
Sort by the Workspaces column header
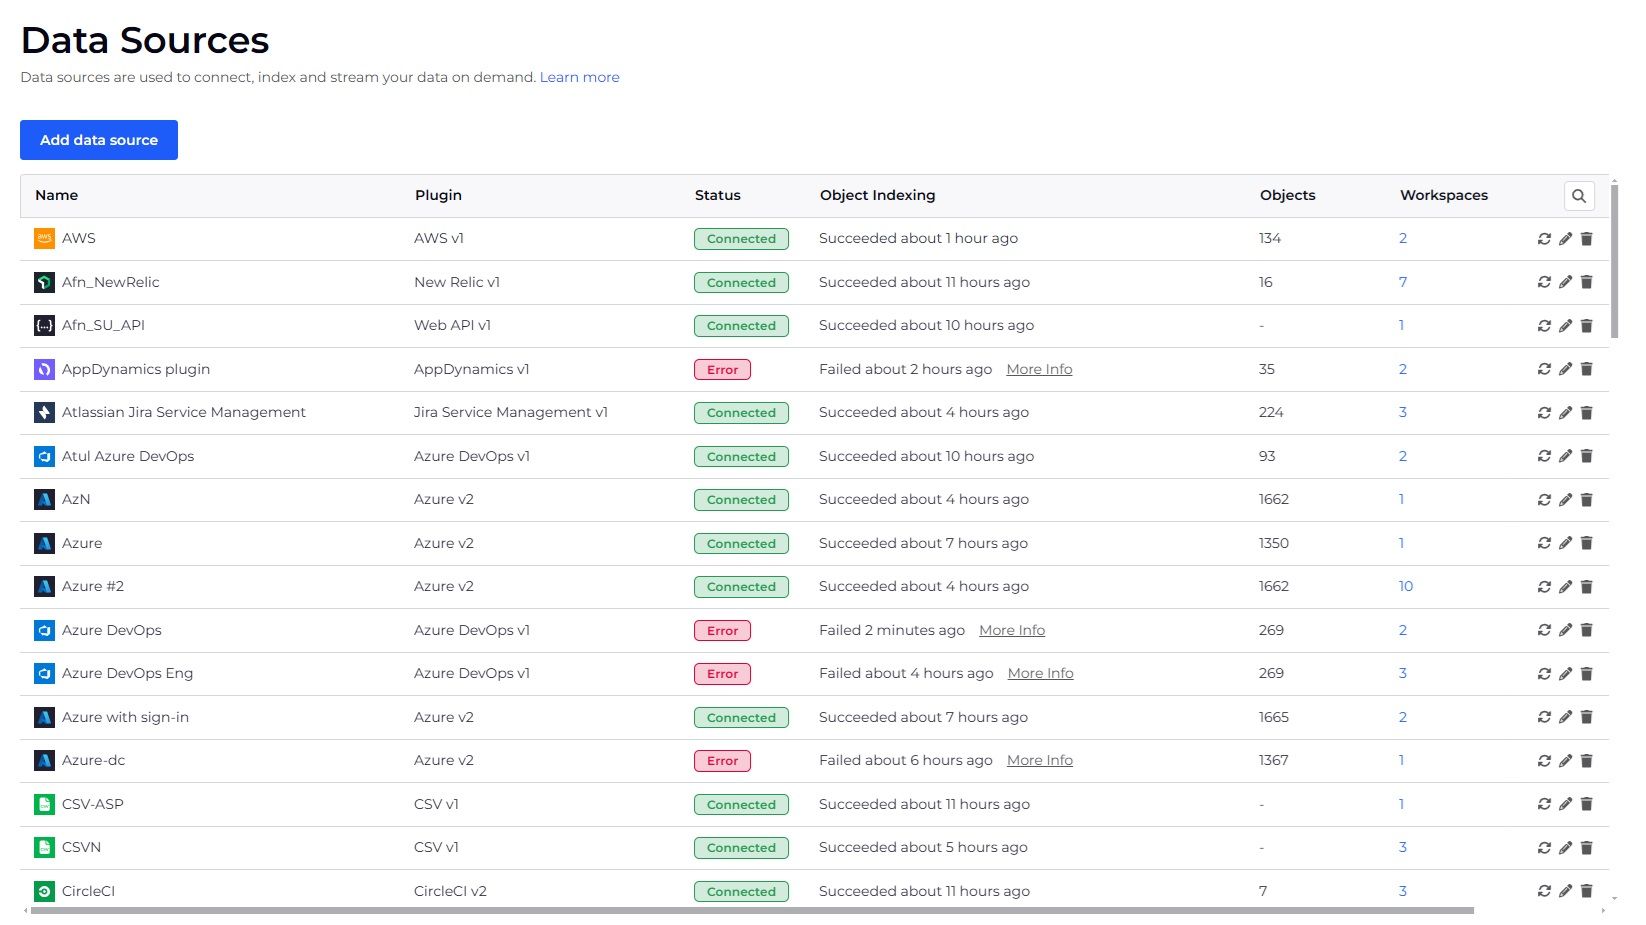click(x=1444, y=195)
